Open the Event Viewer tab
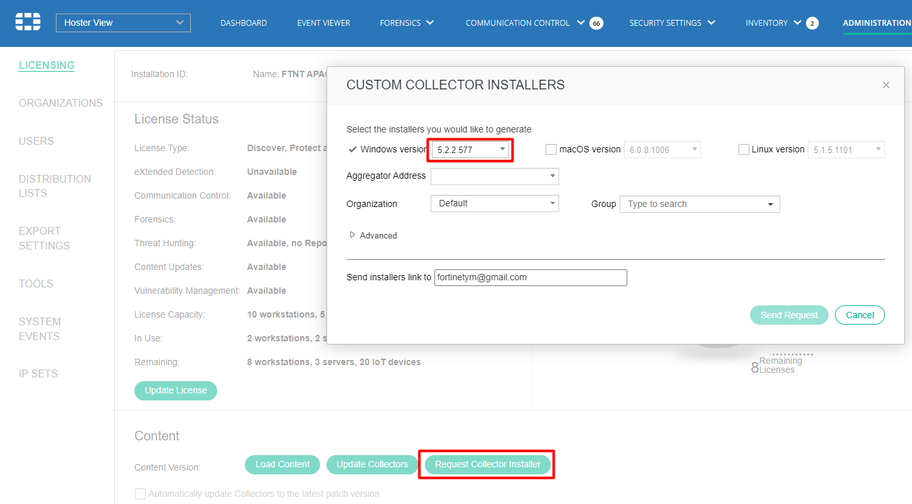Viewport: 912px width, 504px height. point(323,23)
